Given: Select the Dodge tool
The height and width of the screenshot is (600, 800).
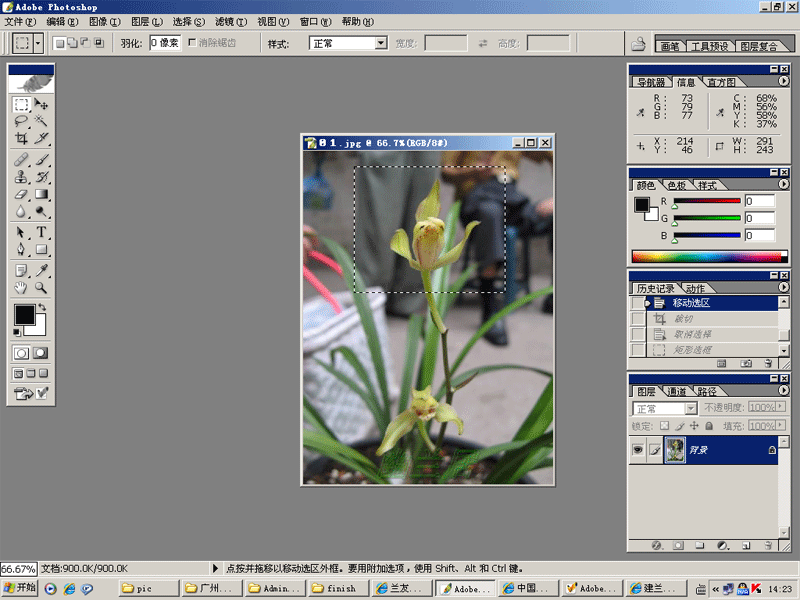Looking at the screenshot, I should click(41, 211).
